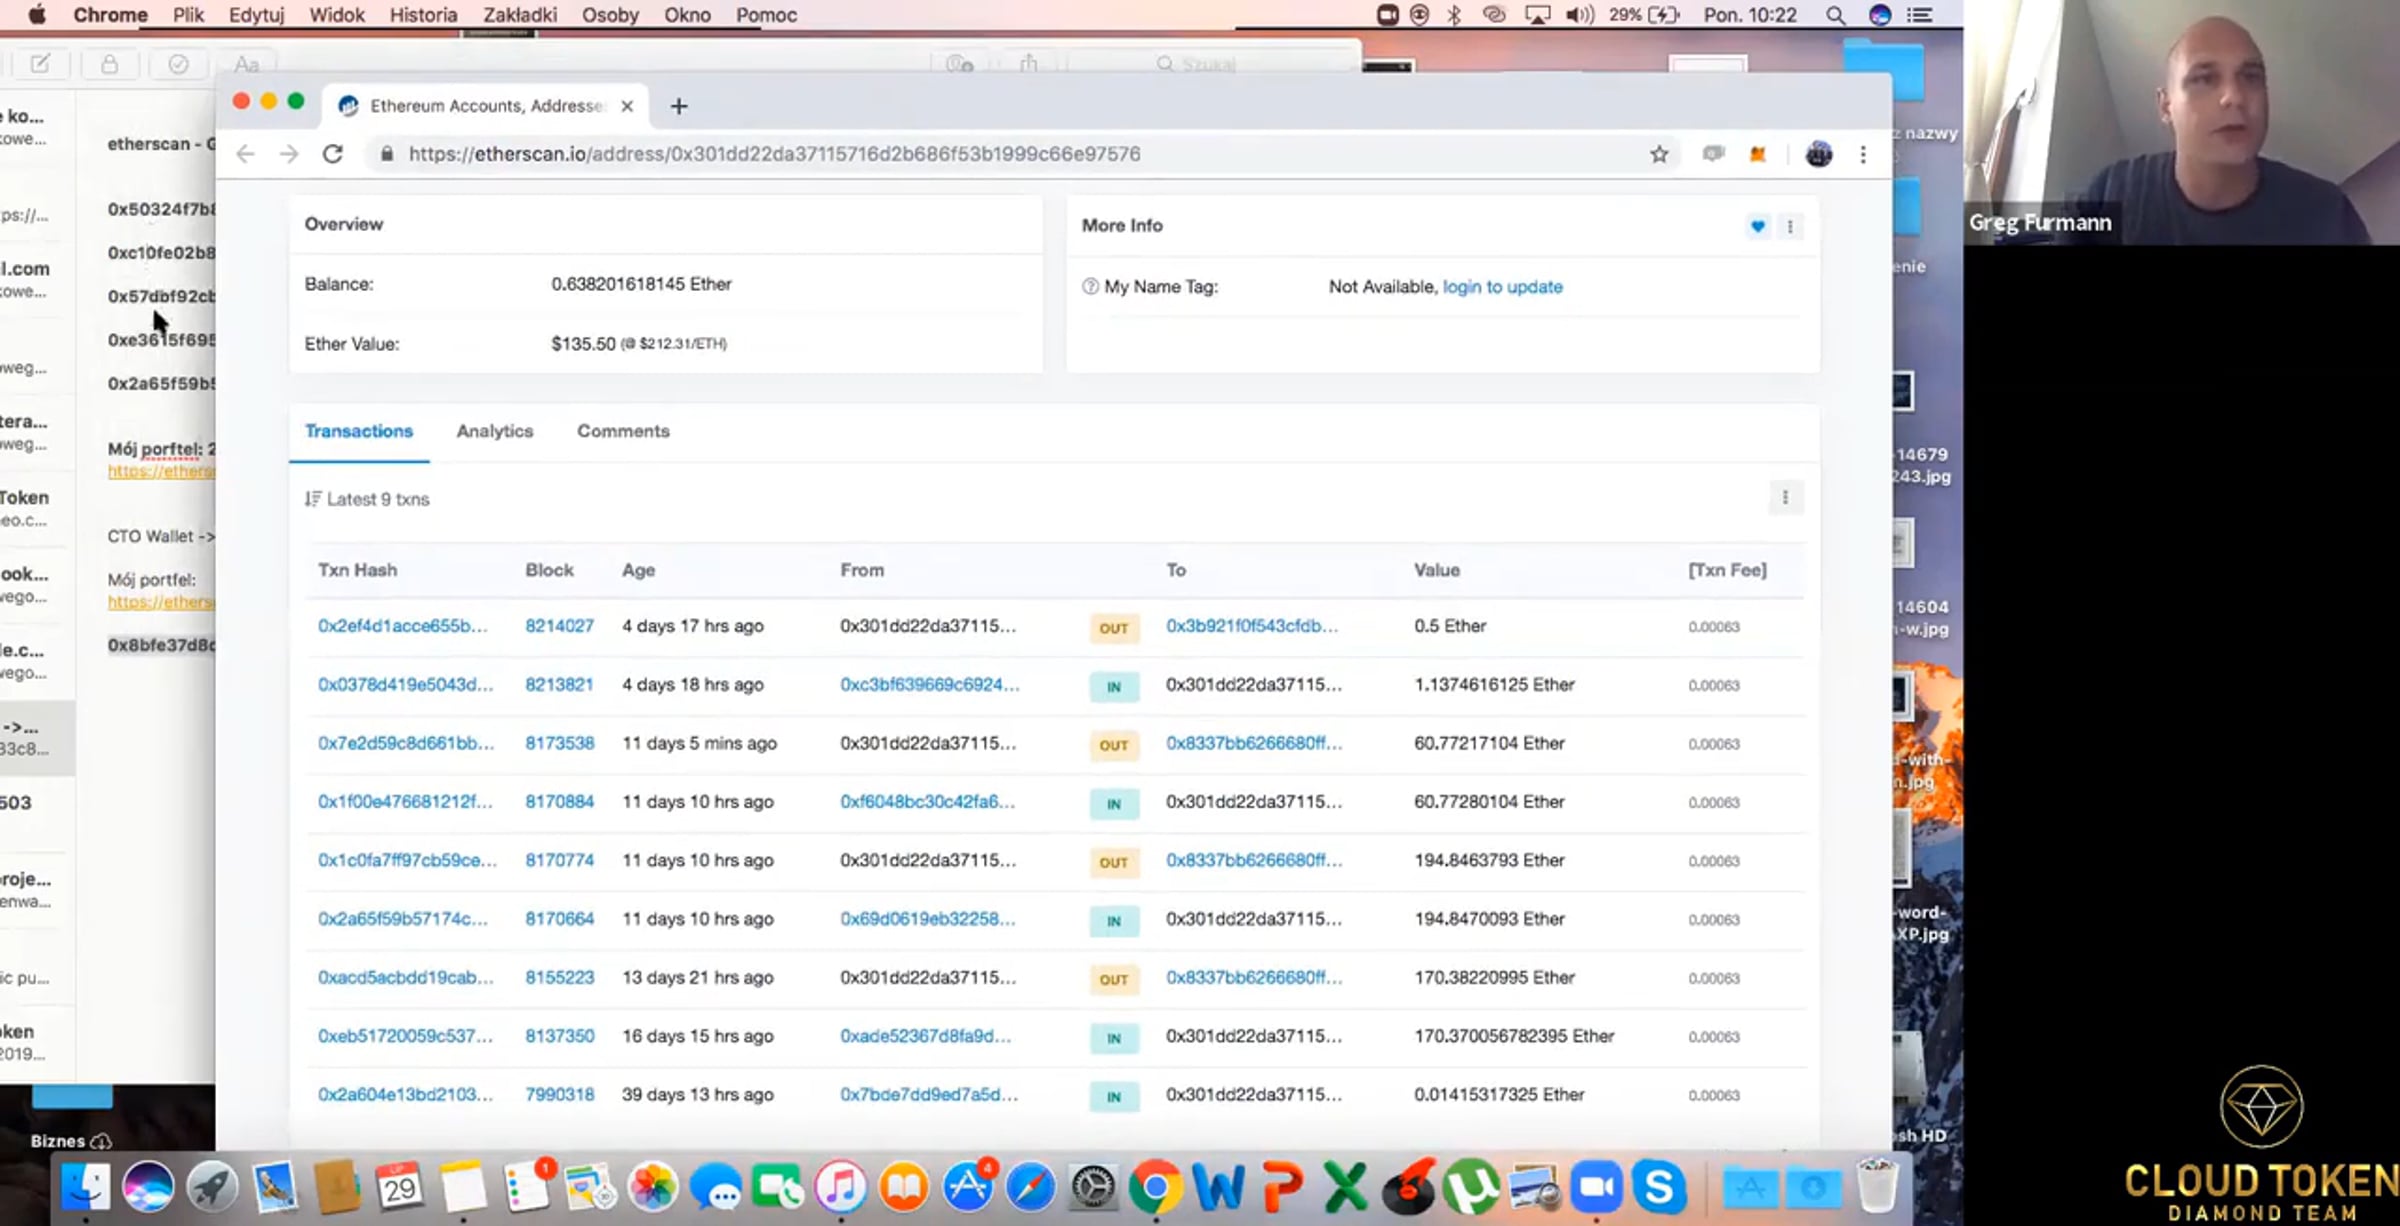
Task: Open Notification Center list icon
Action: pos(1920,15)
